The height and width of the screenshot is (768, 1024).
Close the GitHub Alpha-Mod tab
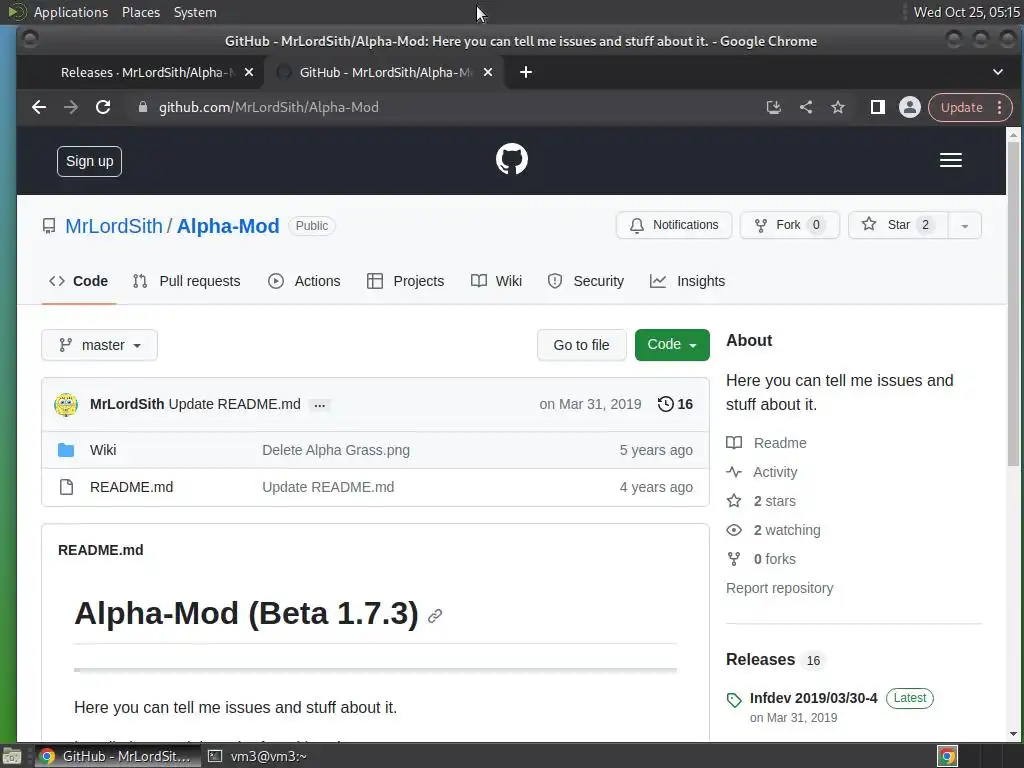click(x=488, y=72)
